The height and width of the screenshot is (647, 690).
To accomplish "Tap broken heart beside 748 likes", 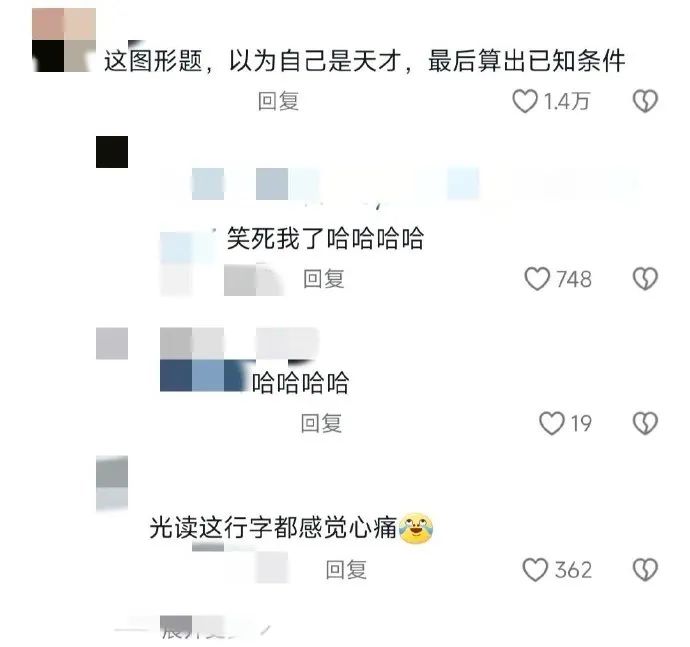I will coord(645,279).
